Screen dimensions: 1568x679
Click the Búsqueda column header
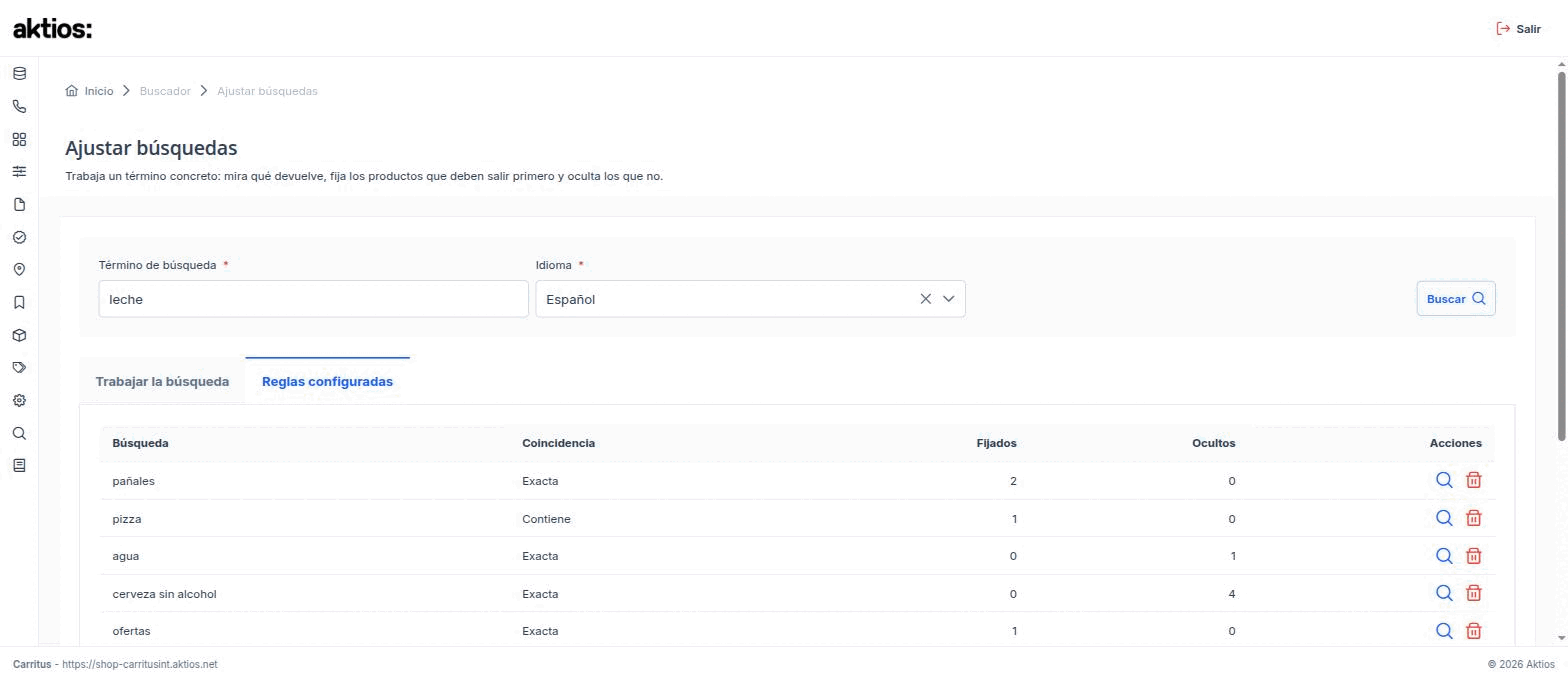140,443
